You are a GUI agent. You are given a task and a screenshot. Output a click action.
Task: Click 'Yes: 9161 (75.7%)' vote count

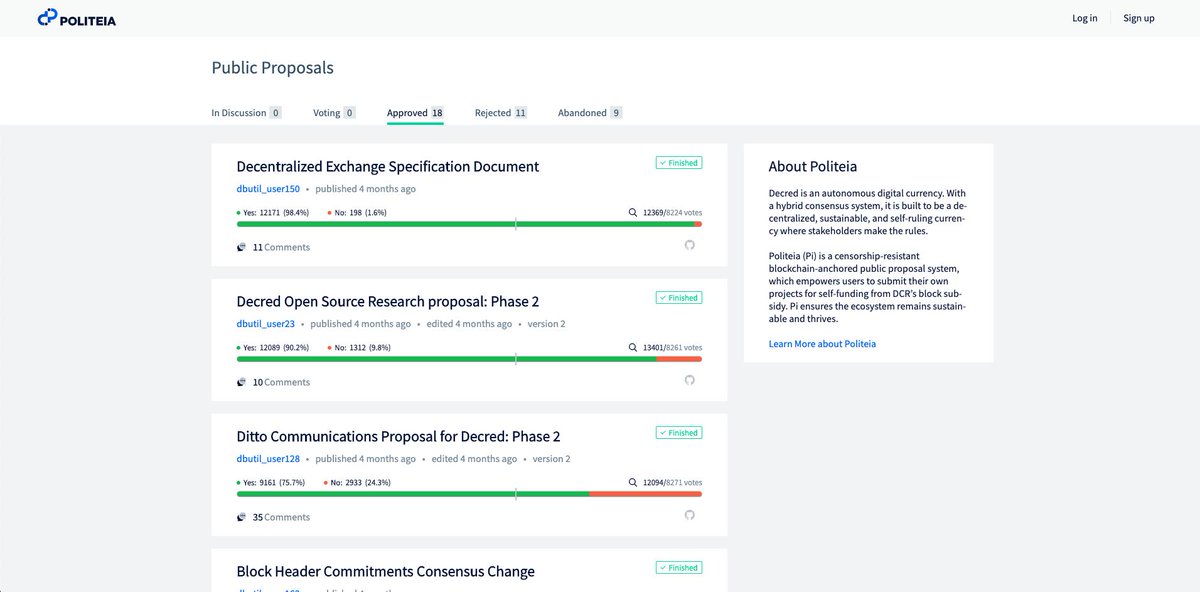(270, 483)
